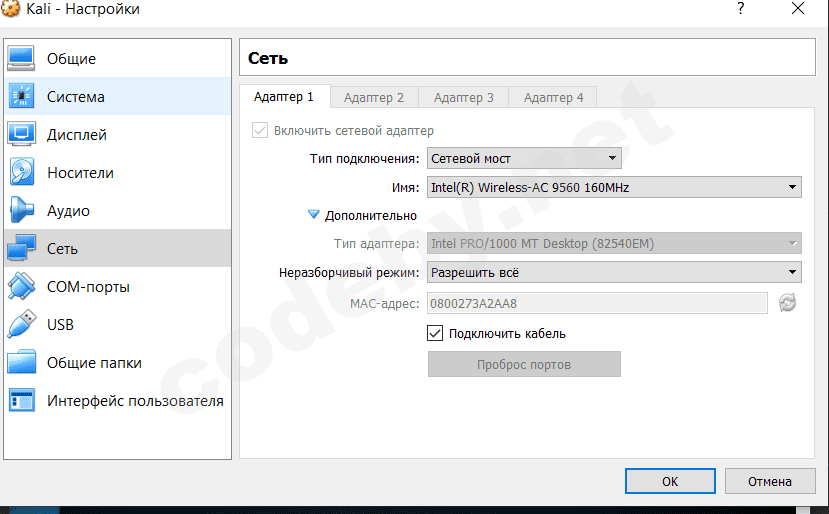Cancel with the Отмена button
The image size is (829, 514).
pyautogui.click(x=770, y=481)
